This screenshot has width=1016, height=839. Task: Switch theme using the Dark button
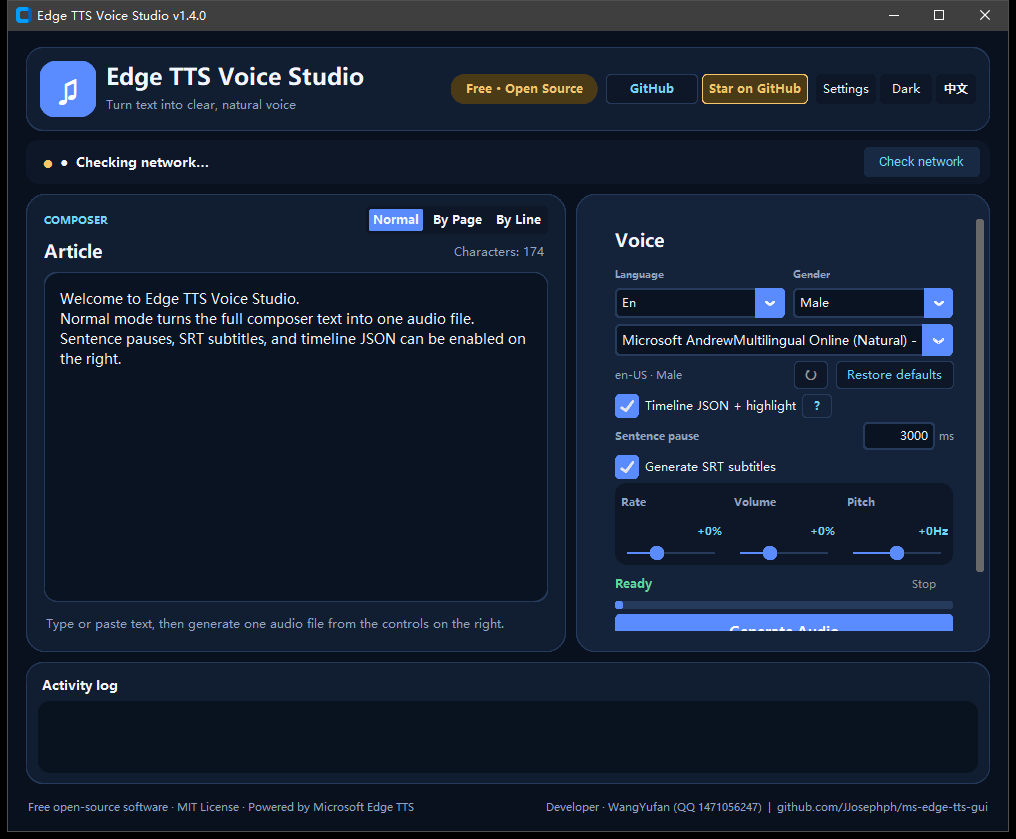906,89
